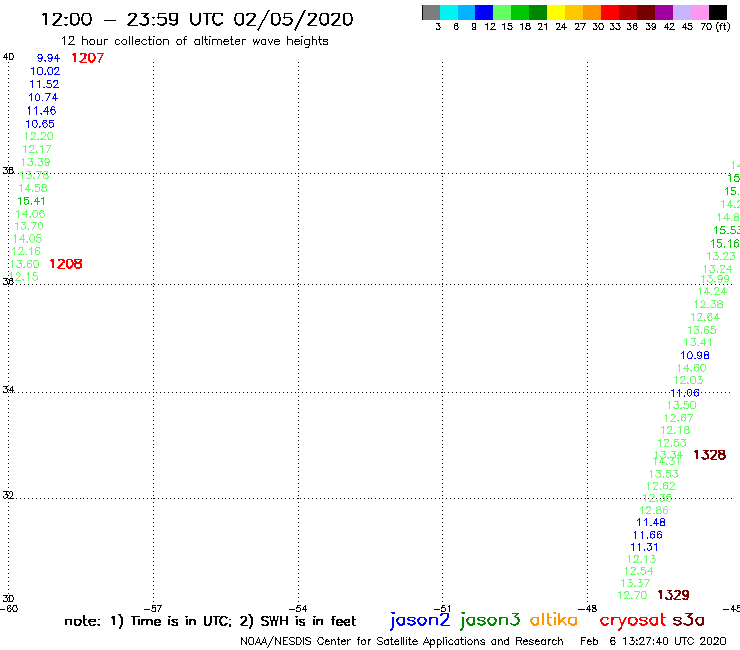Click wave height value 13.39

point(35,162)
